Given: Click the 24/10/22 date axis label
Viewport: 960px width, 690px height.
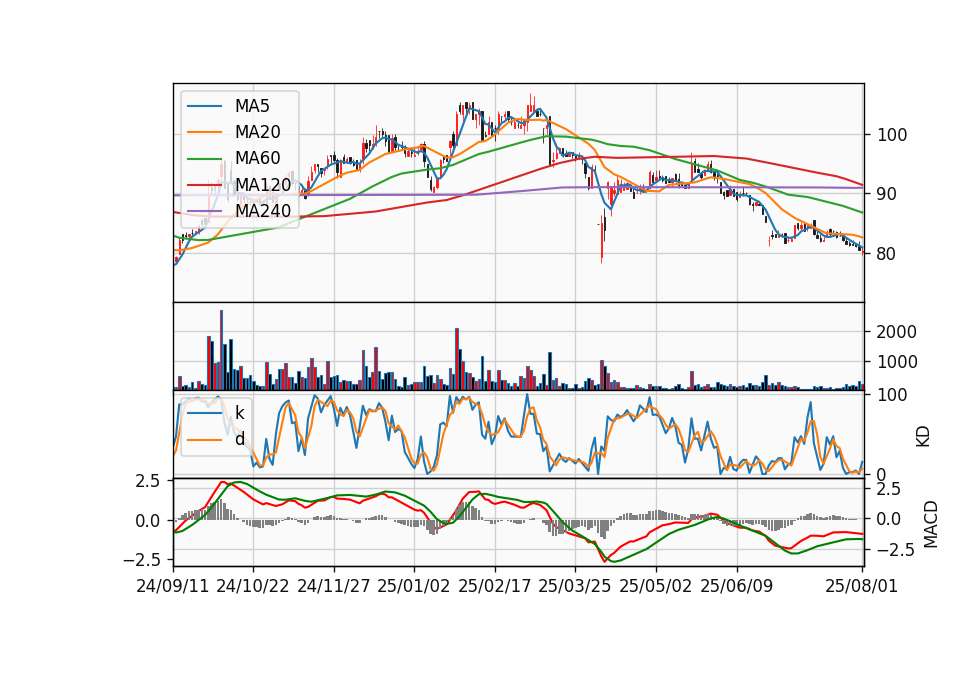Looking at the screenshot, I should pos(253,586).
